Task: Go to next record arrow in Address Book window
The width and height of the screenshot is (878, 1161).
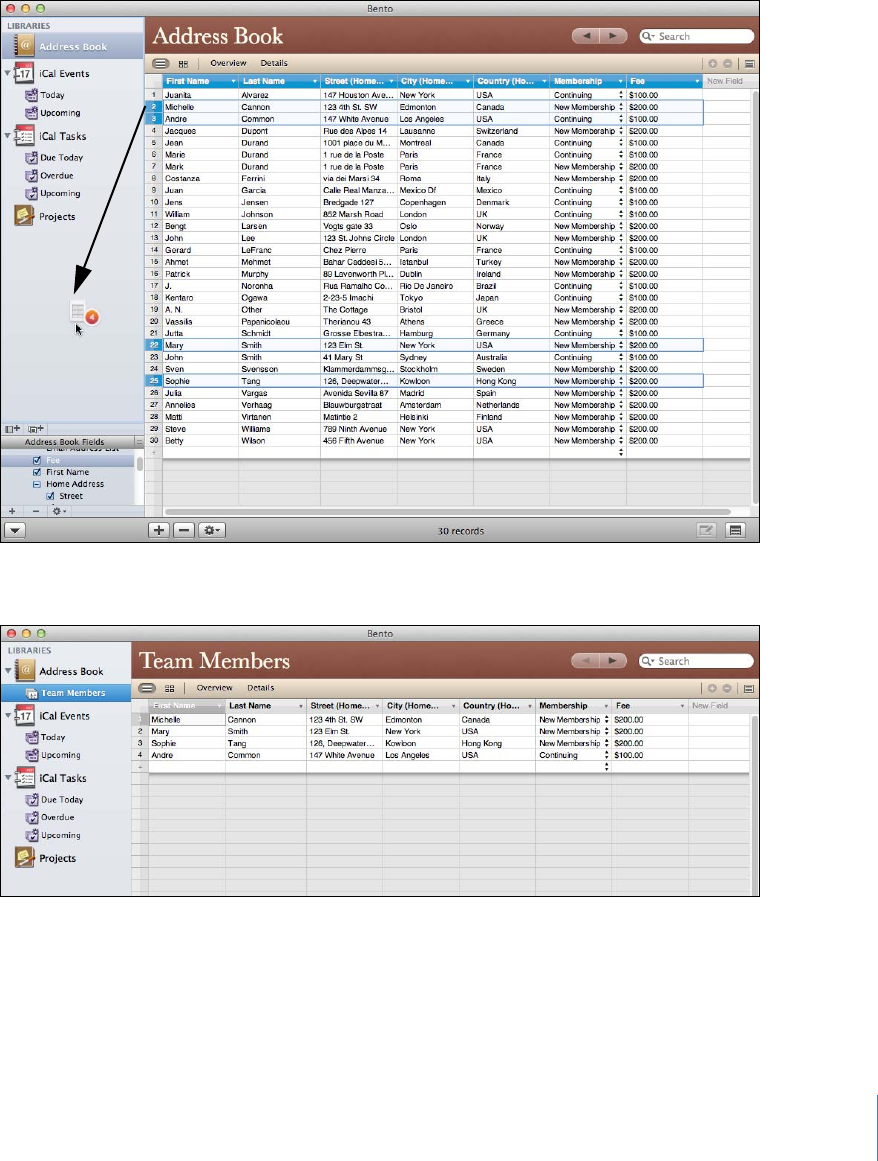Action: click(x=613, y=36)
